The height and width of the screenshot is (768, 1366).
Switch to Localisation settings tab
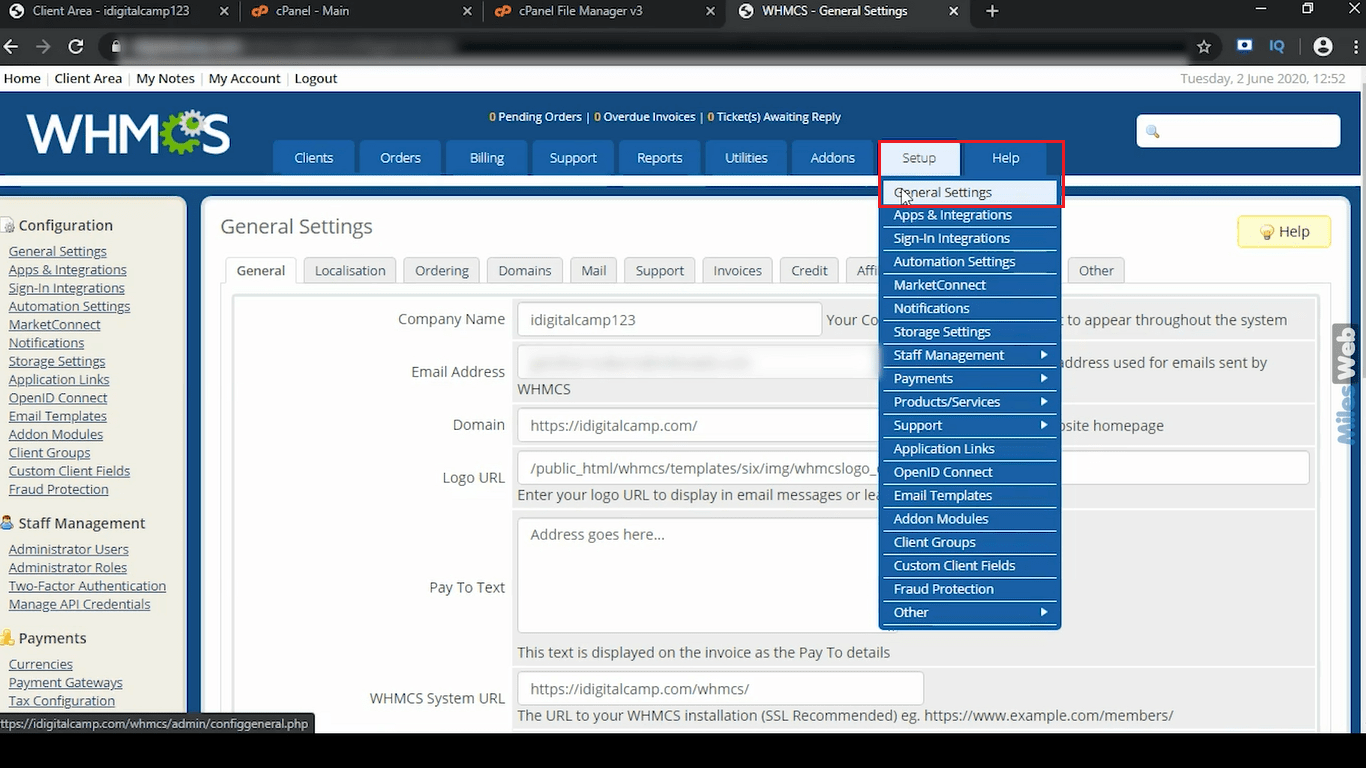pos(350,270)
